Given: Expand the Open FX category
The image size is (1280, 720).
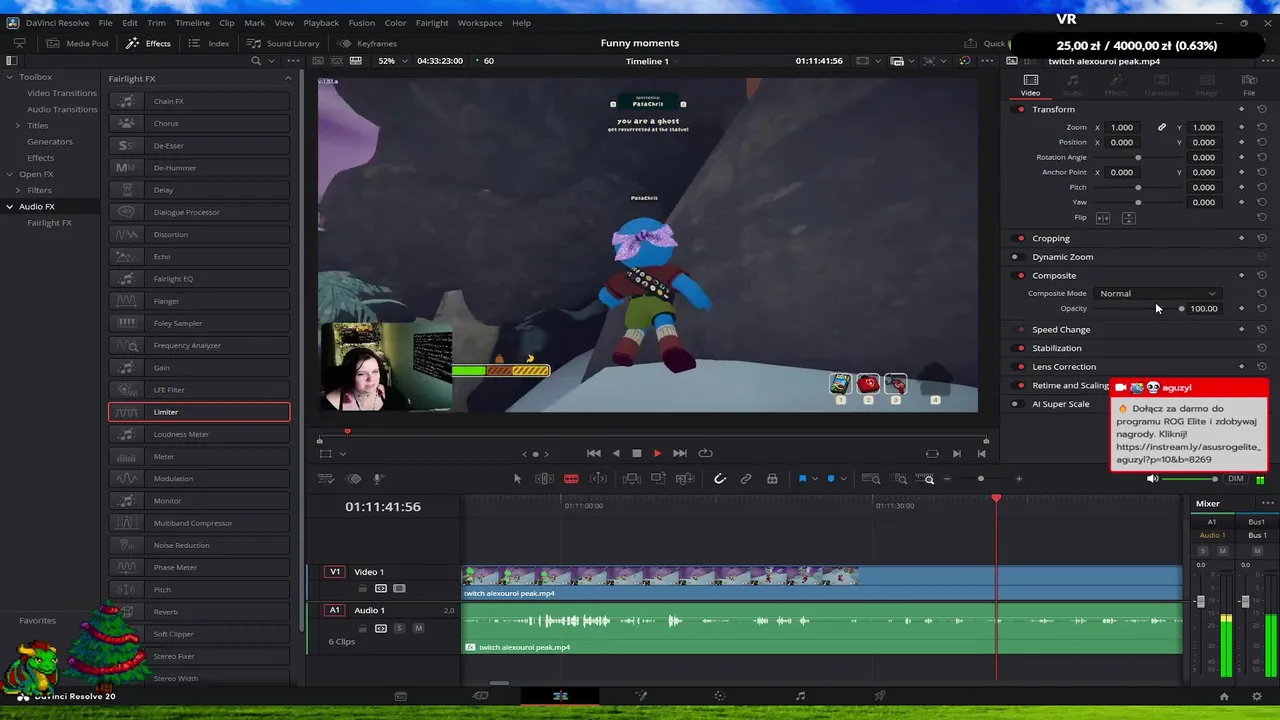Looking at the screenshot, I should click(10, 174).
